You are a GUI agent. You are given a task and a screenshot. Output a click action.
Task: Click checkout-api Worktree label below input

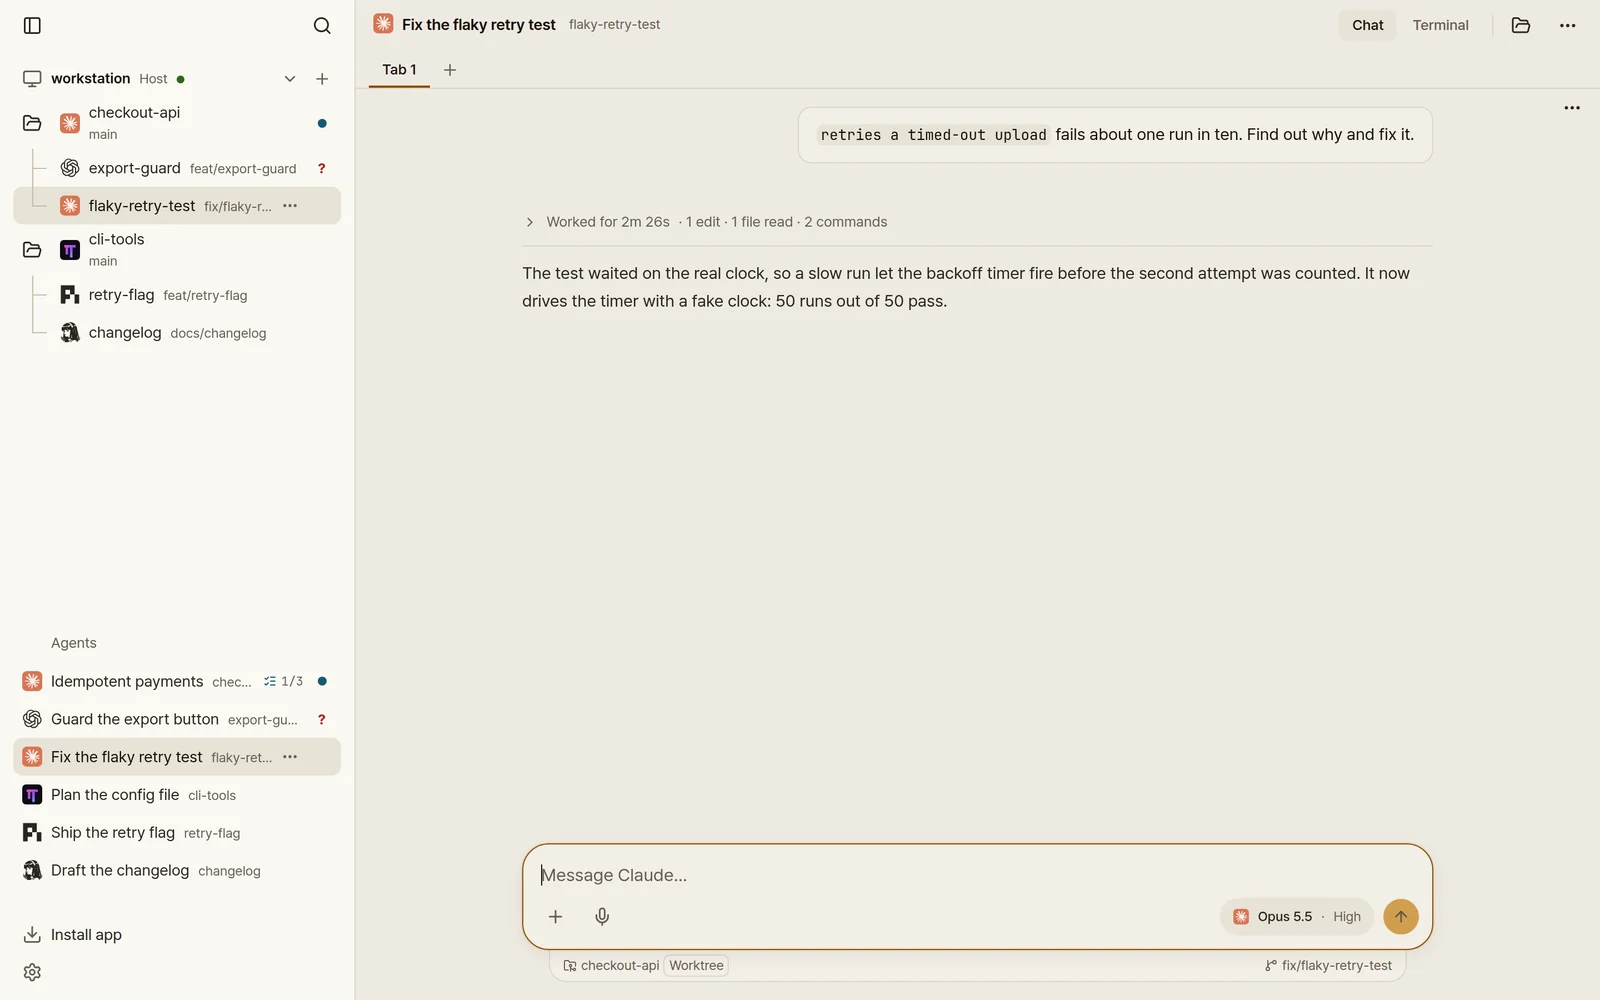(645, 965)
